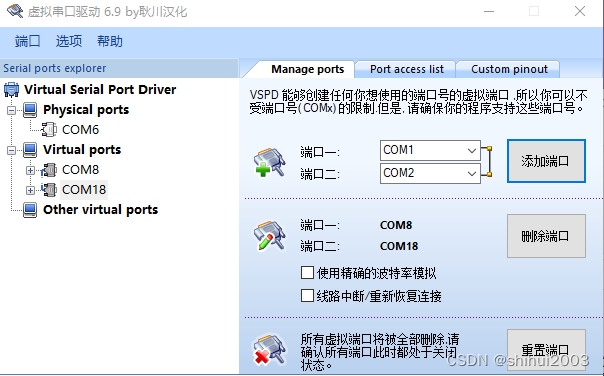
Task: Select the Virtual ports label
Action: (x=82, y=149)
